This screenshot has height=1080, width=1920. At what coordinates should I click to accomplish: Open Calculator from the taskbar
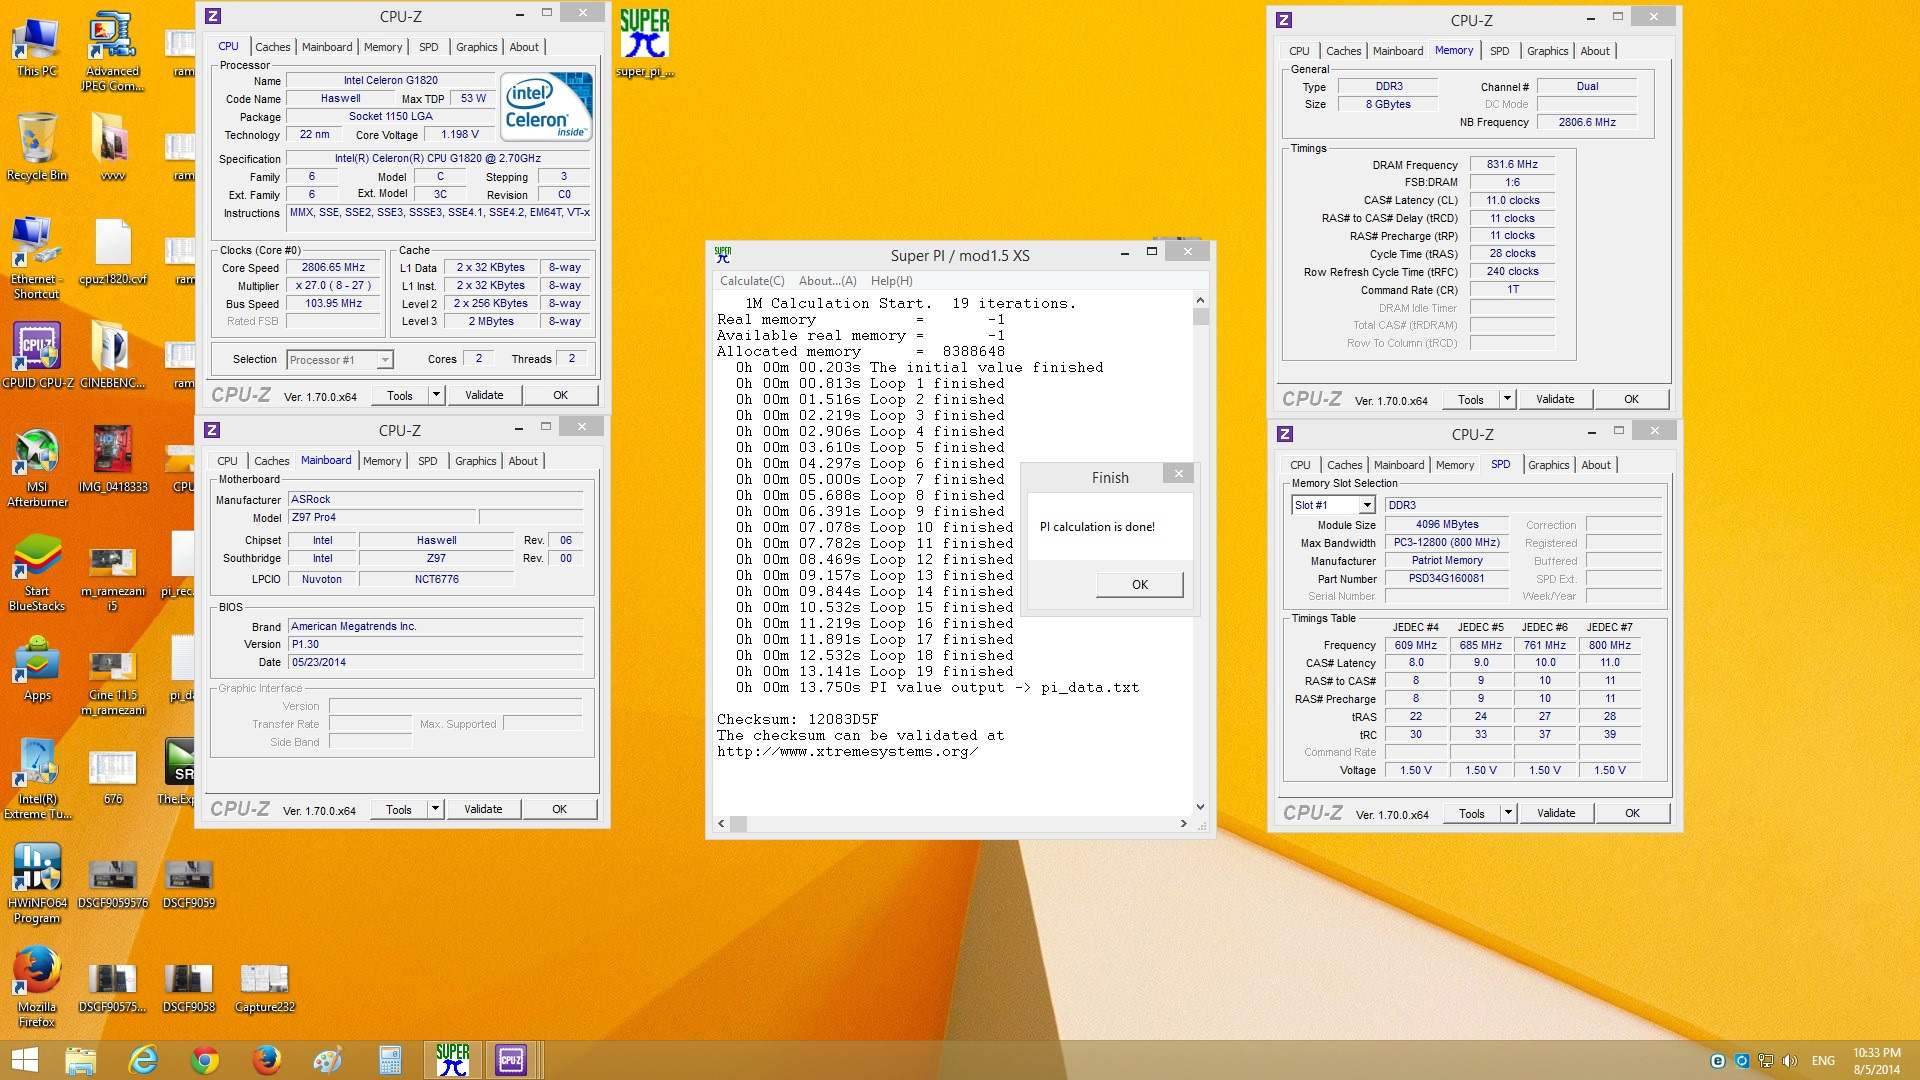[x=390, y=1060]
